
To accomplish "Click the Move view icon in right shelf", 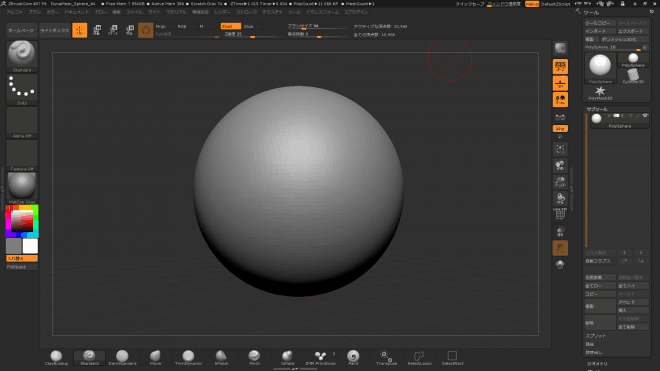I will [x=560, y=165].
